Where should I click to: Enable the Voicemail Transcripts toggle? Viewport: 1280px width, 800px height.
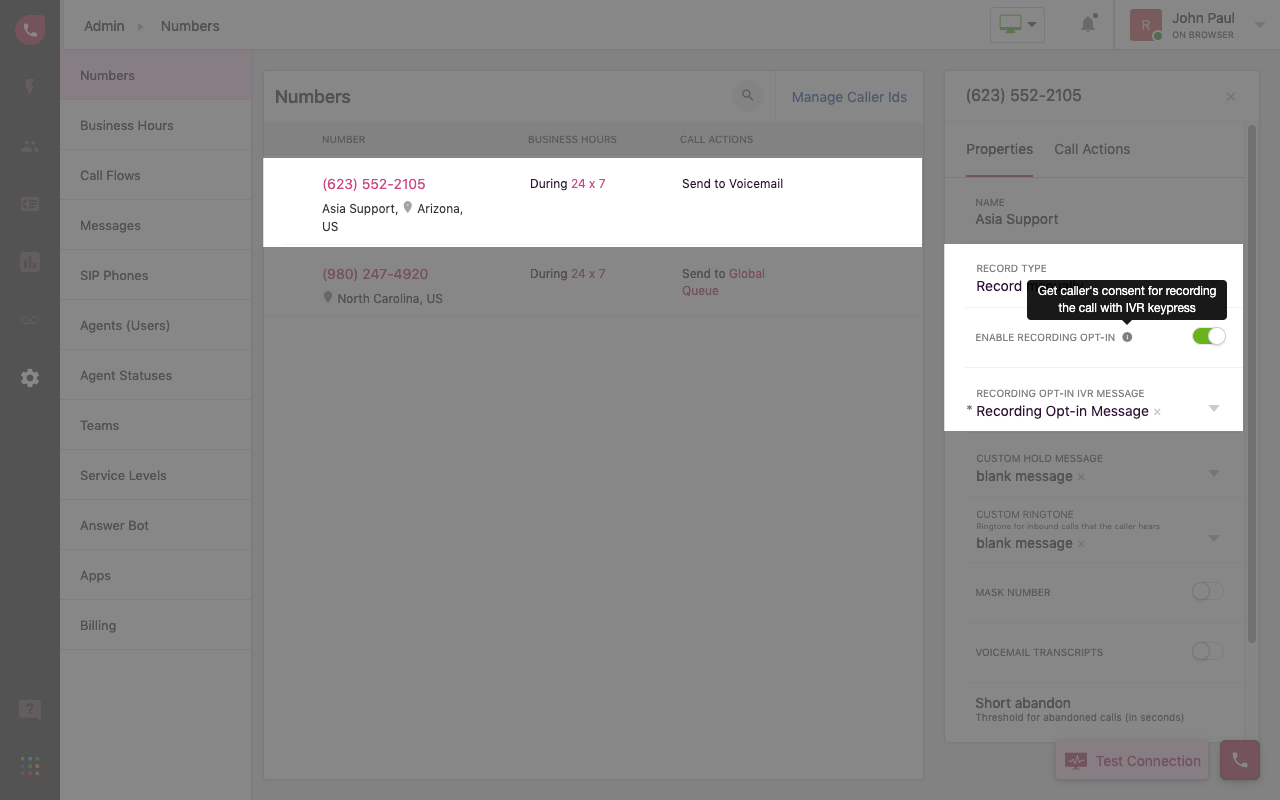click(x=1207, y=652)
